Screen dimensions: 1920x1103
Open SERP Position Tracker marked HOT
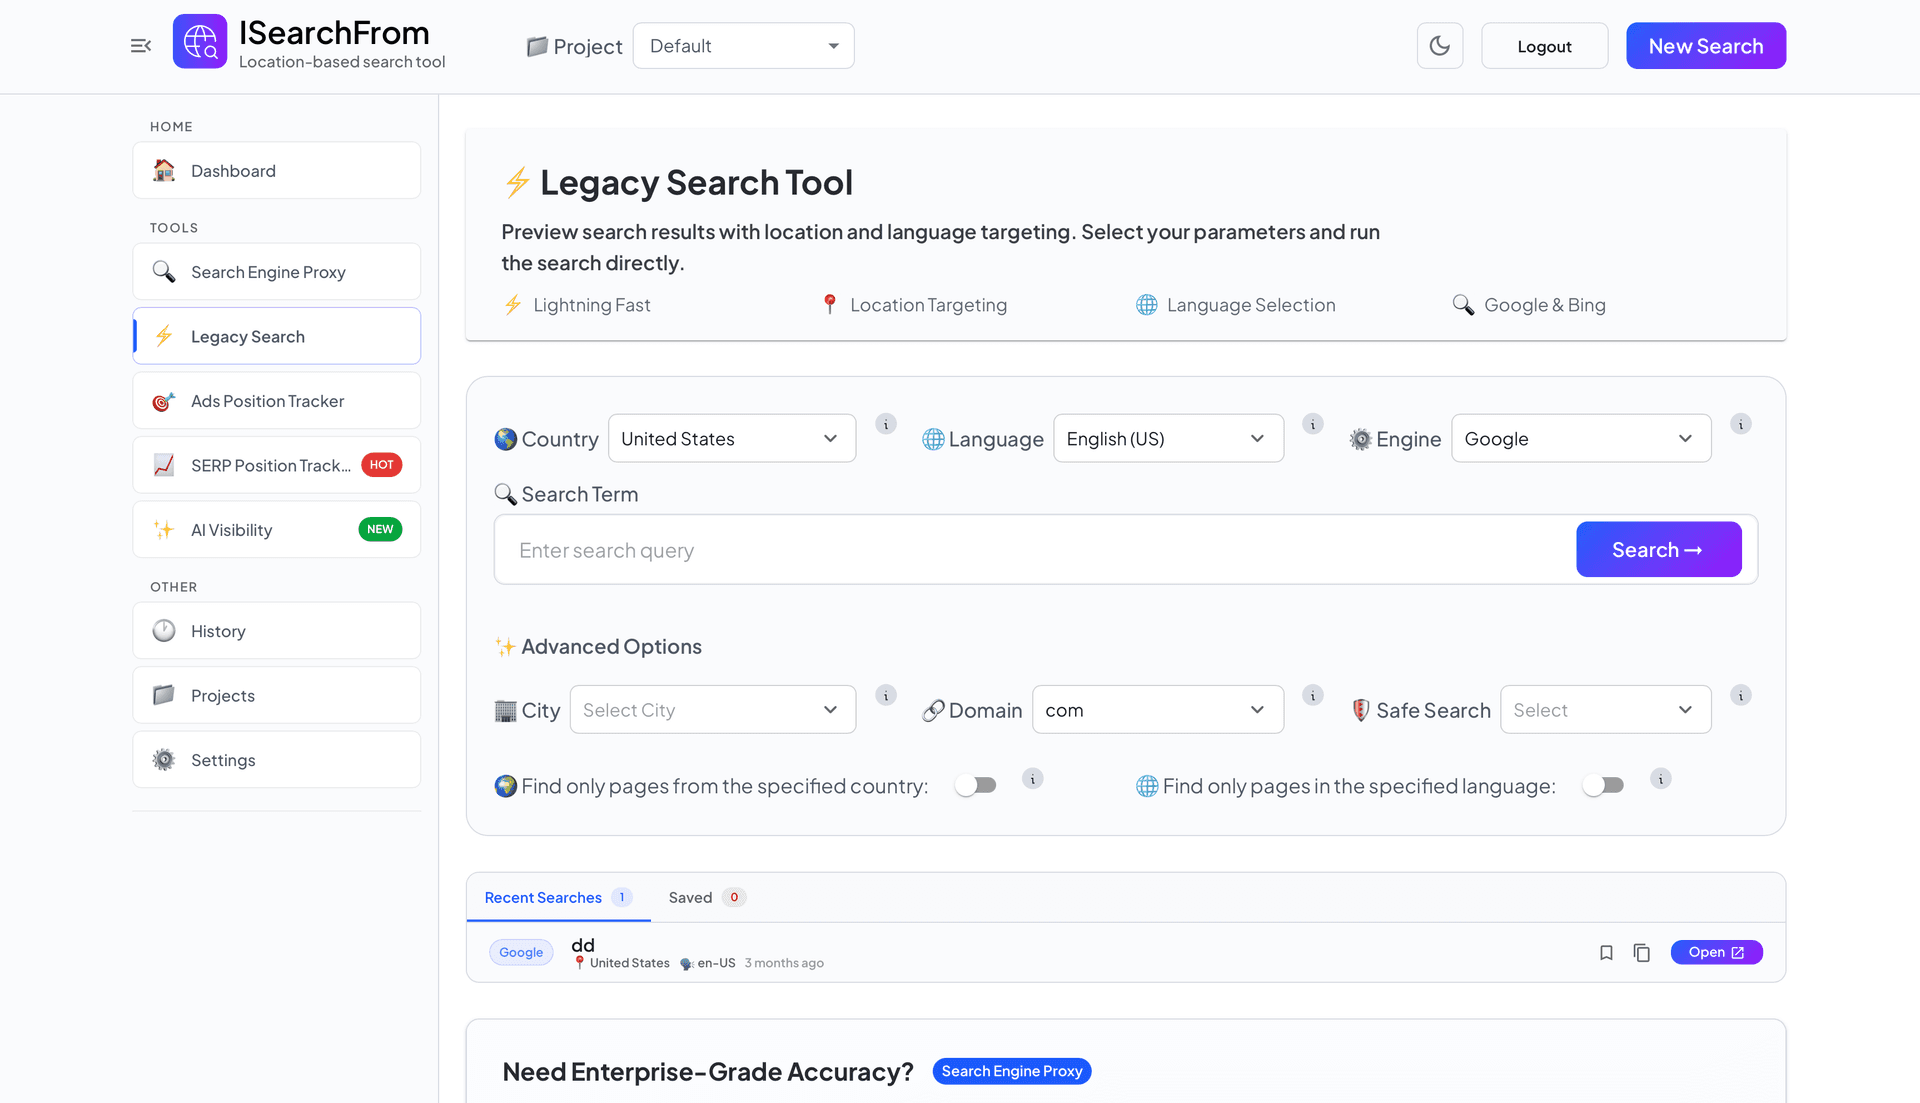click(277, 465)
